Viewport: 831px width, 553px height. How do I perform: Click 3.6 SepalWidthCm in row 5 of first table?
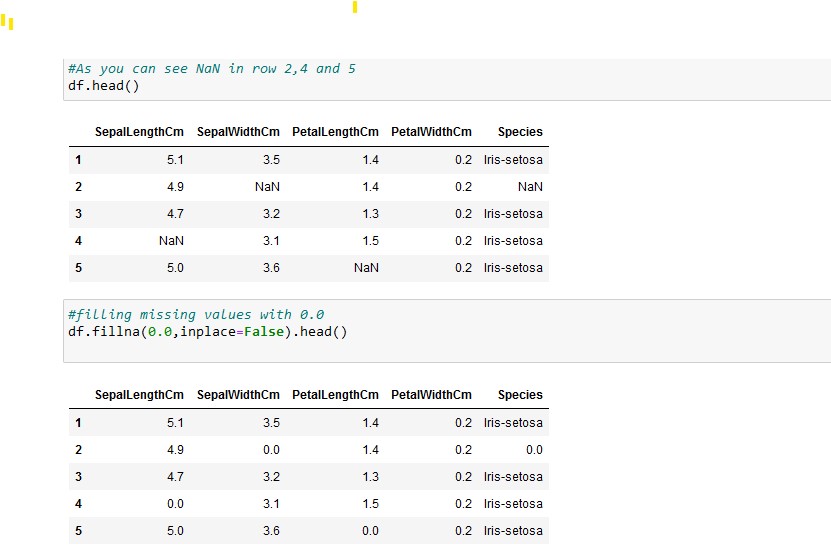pos(271,268)
